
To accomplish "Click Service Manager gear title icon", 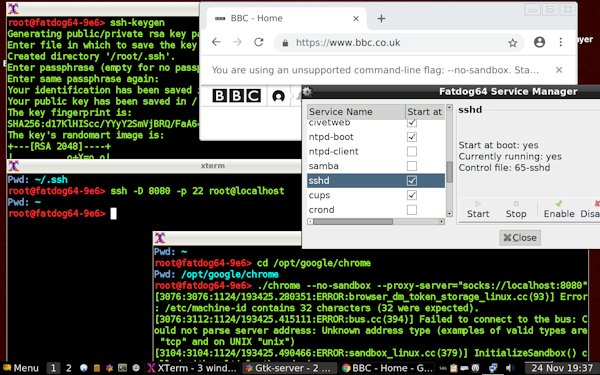I will [x=307, y=91].
